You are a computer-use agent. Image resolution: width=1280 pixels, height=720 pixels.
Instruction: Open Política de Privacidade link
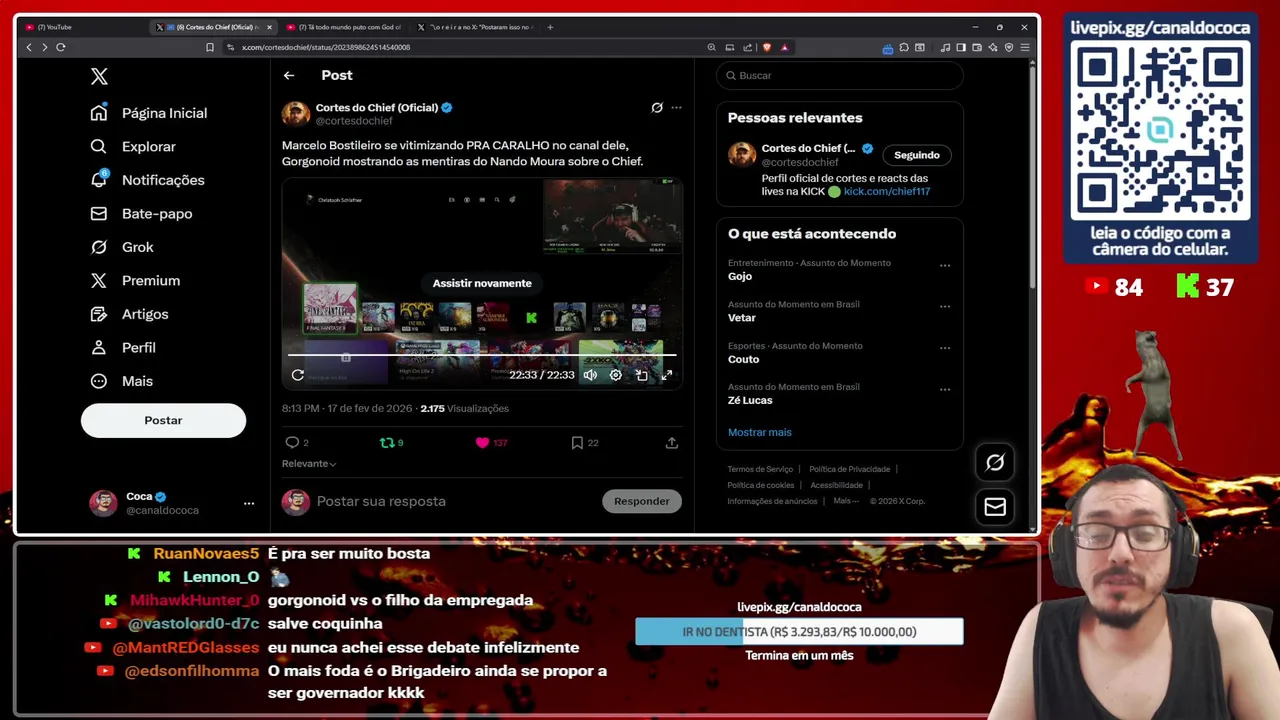point(849,469)
